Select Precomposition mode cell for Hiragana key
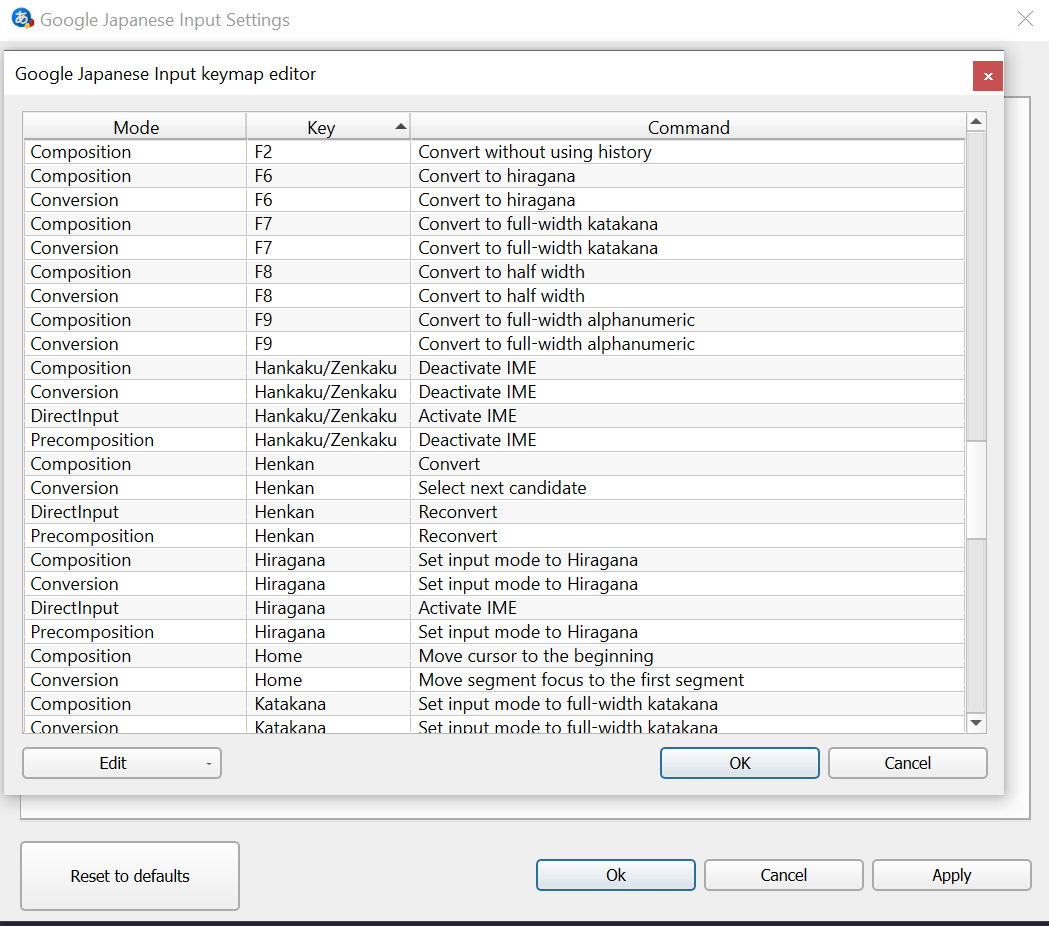The height and width of the screenshot is (926, 1049). (135, 632)
